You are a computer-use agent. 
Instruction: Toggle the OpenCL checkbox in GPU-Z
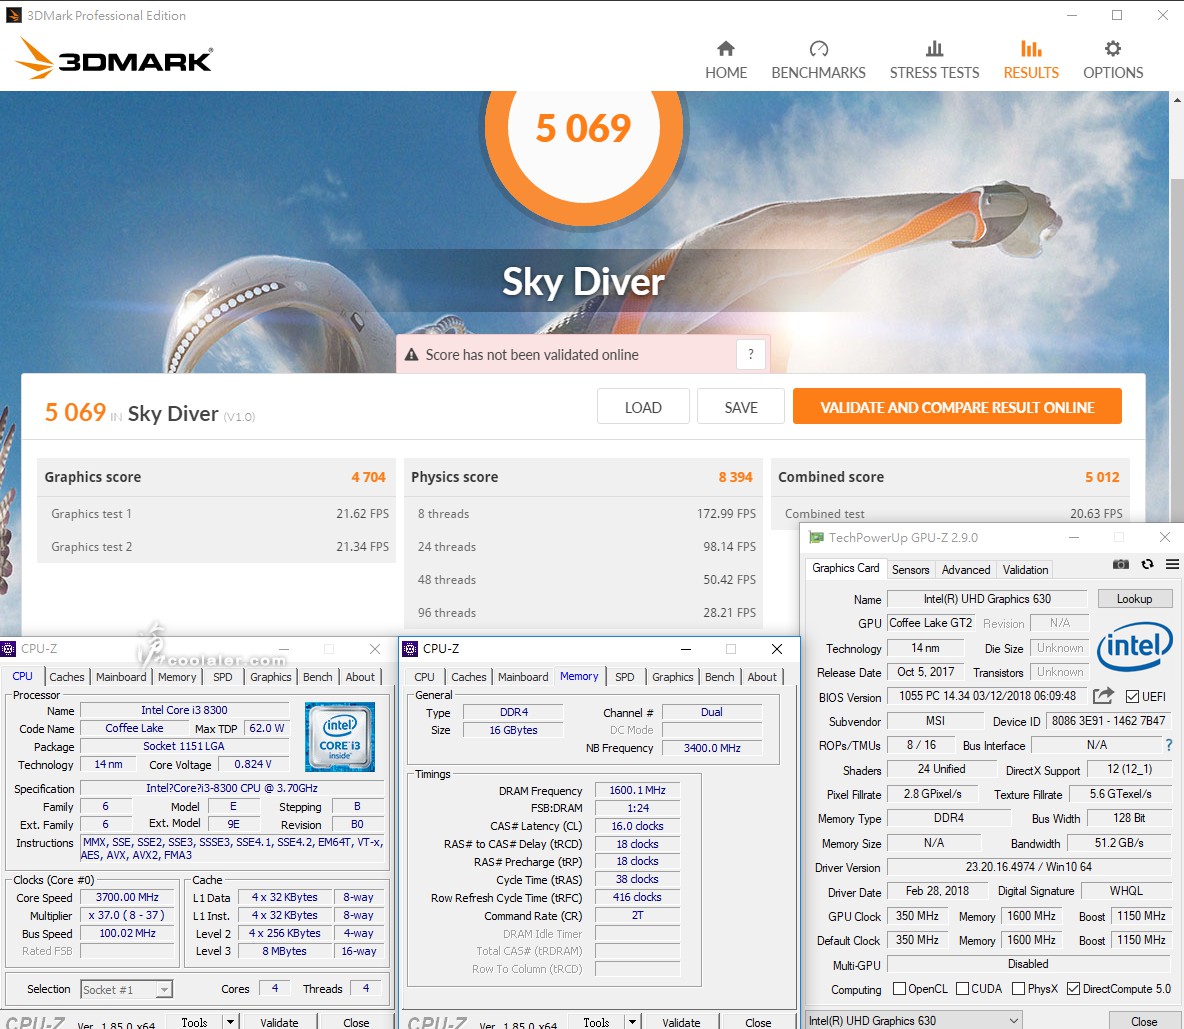899,989
